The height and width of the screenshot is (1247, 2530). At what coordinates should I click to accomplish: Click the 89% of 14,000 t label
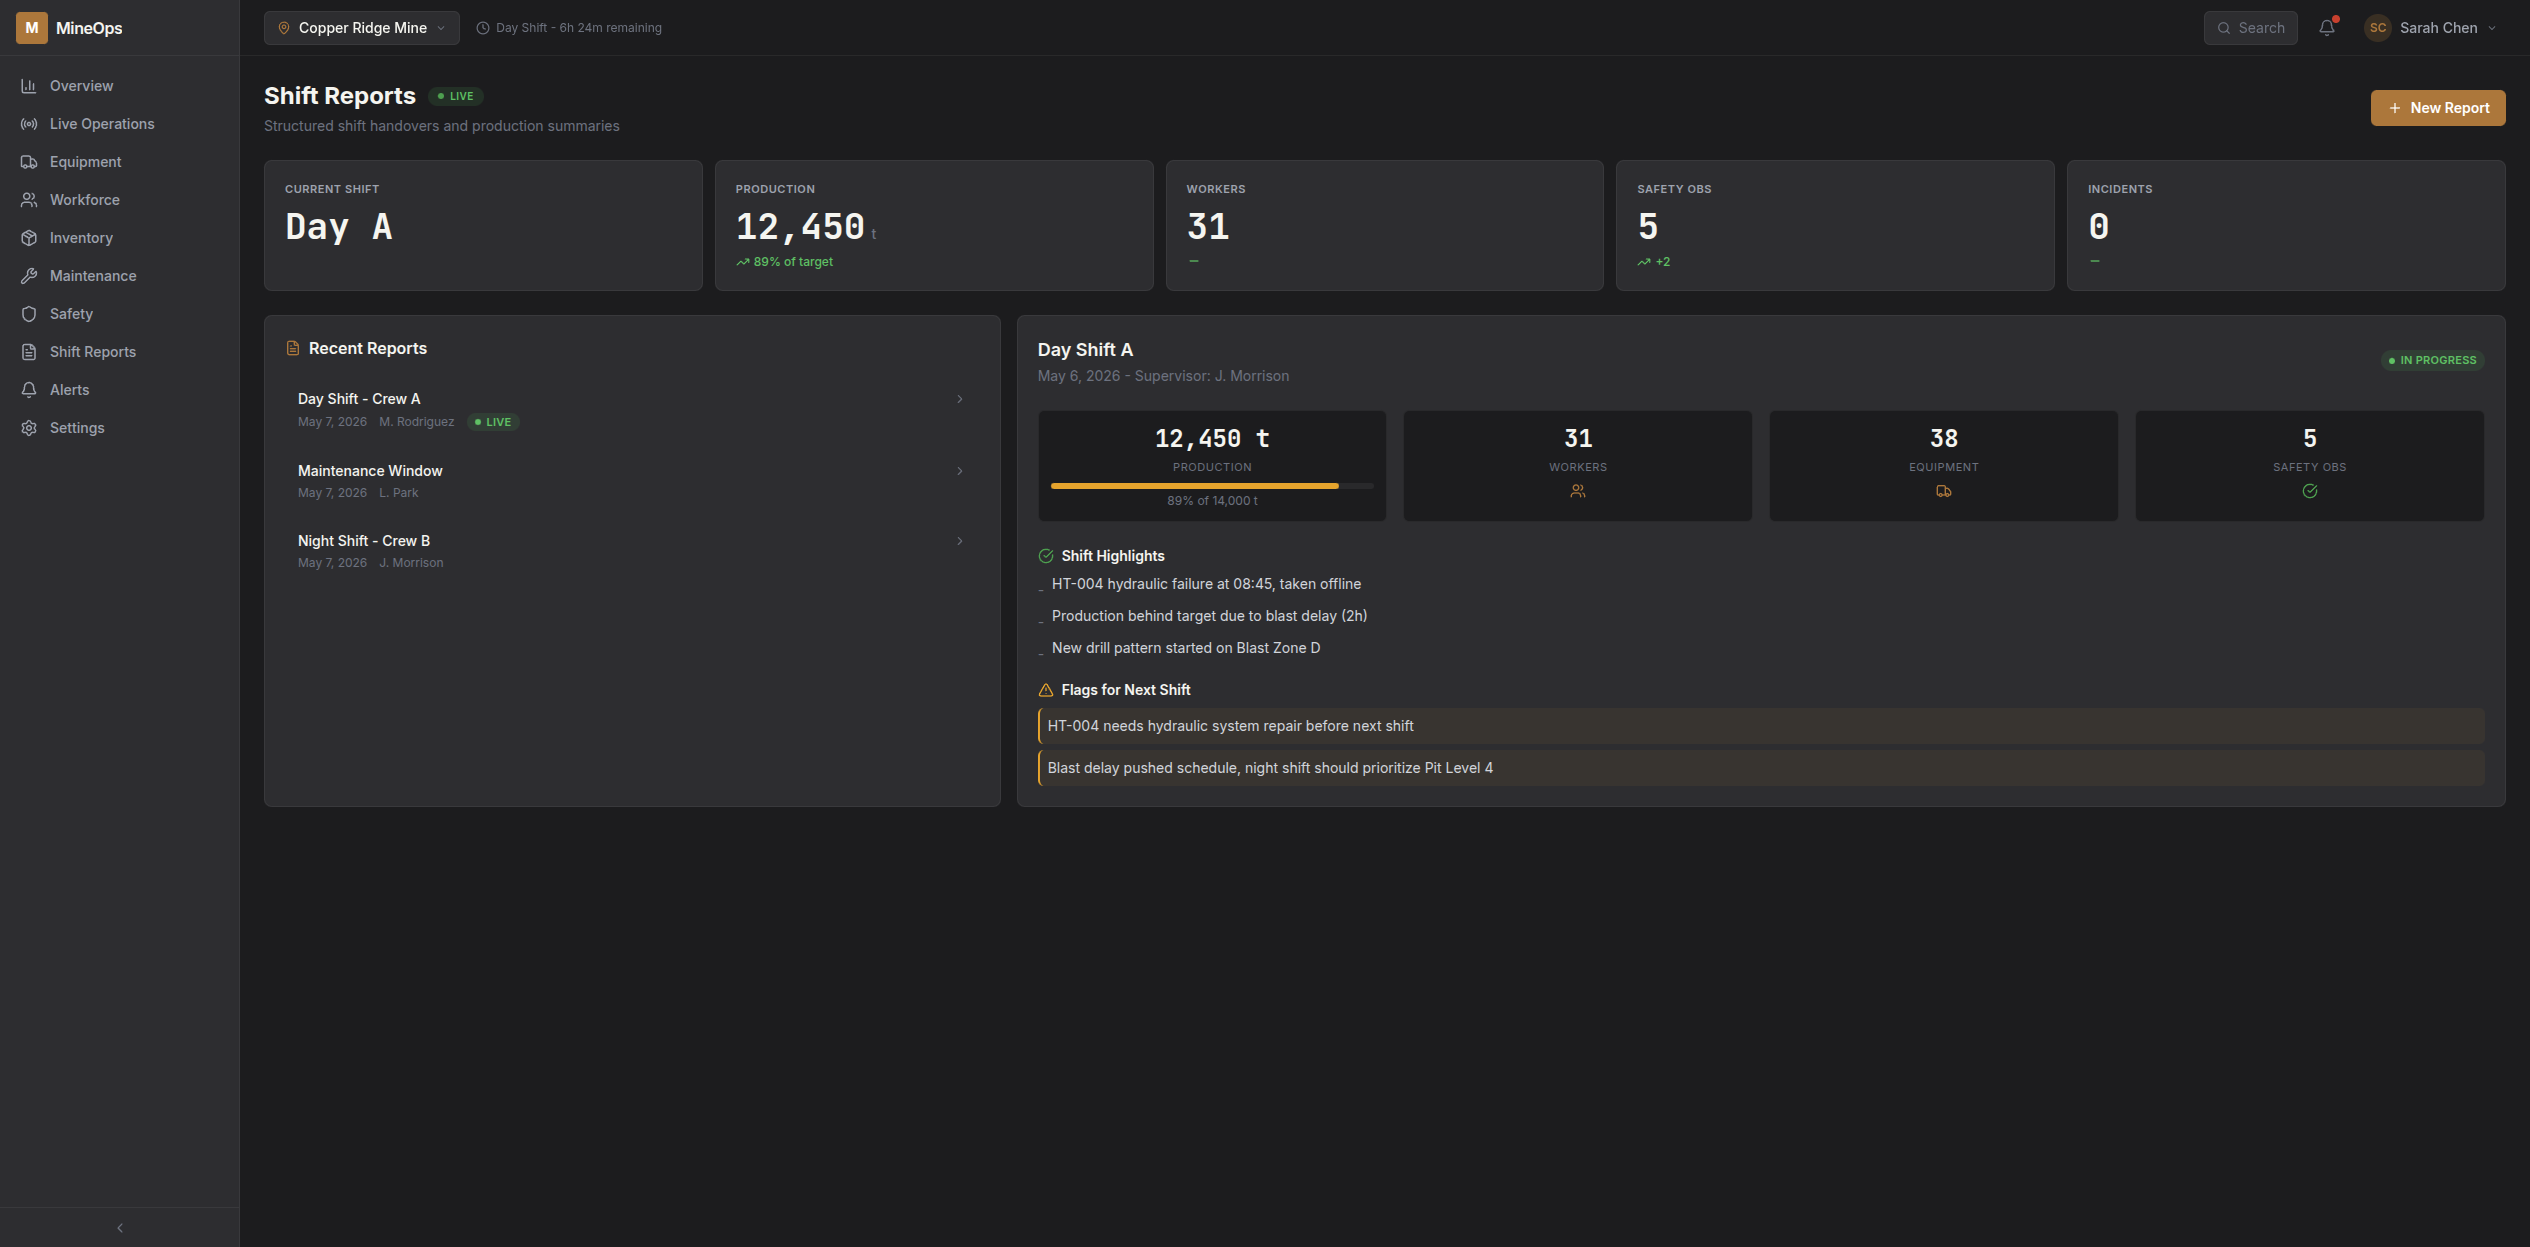point(1212,501)
